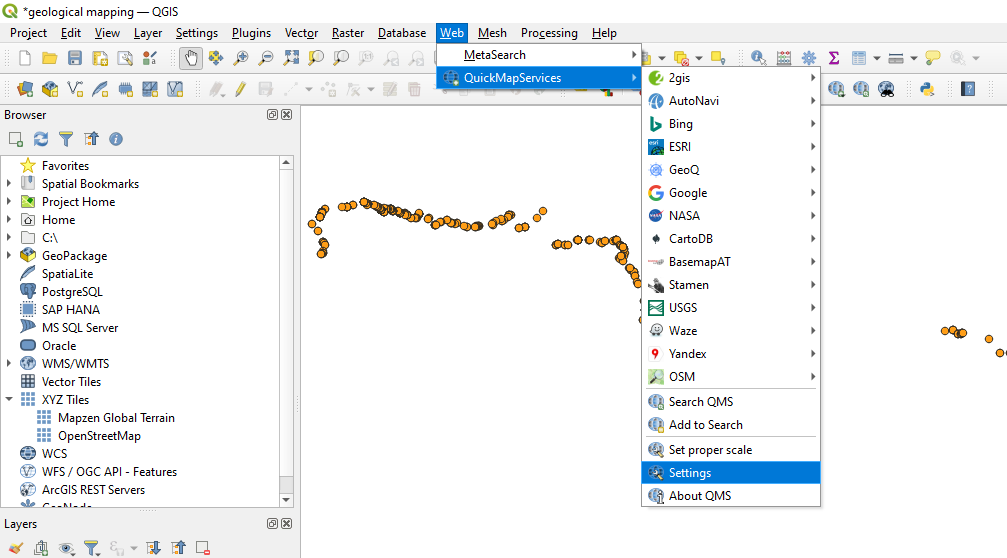Expand the Home tree item
The width and height of the screenshot is (1007, 558).
9,220
